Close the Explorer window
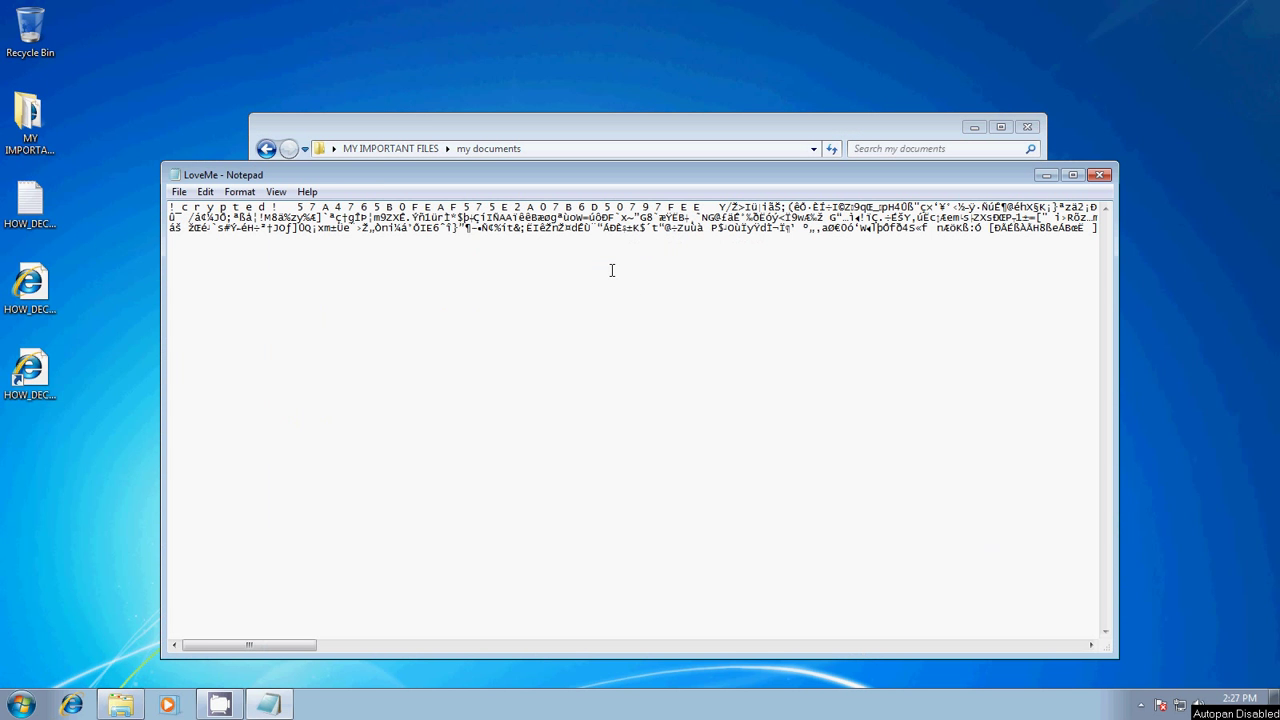The width and height of the screenshot is (1280, 720). 1028,127
